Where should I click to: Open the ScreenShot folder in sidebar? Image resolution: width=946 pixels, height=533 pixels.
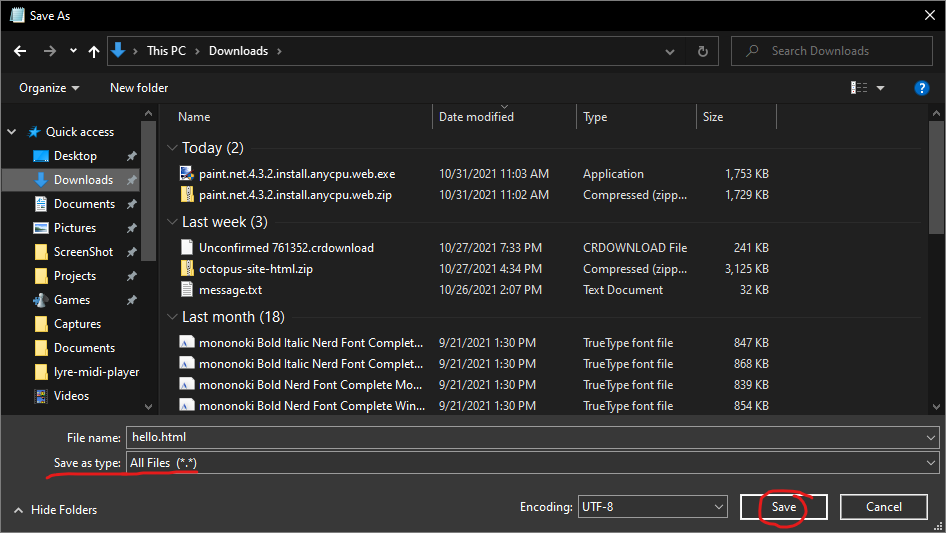click(x=83, y=252)
